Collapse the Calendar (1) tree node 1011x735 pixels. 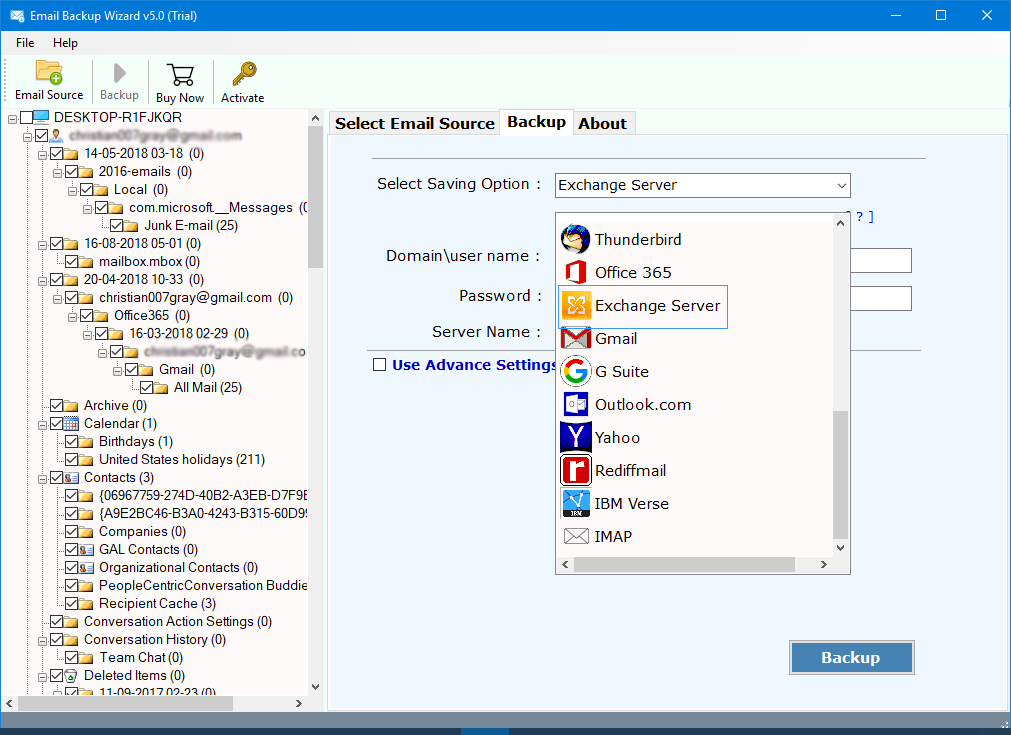pos(43,425)
